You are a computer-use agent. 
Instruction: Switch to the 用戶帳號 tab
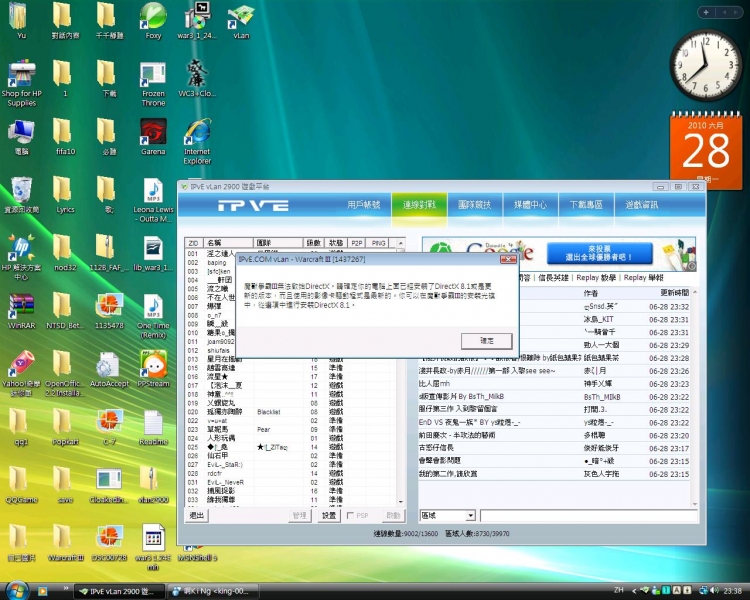pyautogui.click(x=364, y=204)
